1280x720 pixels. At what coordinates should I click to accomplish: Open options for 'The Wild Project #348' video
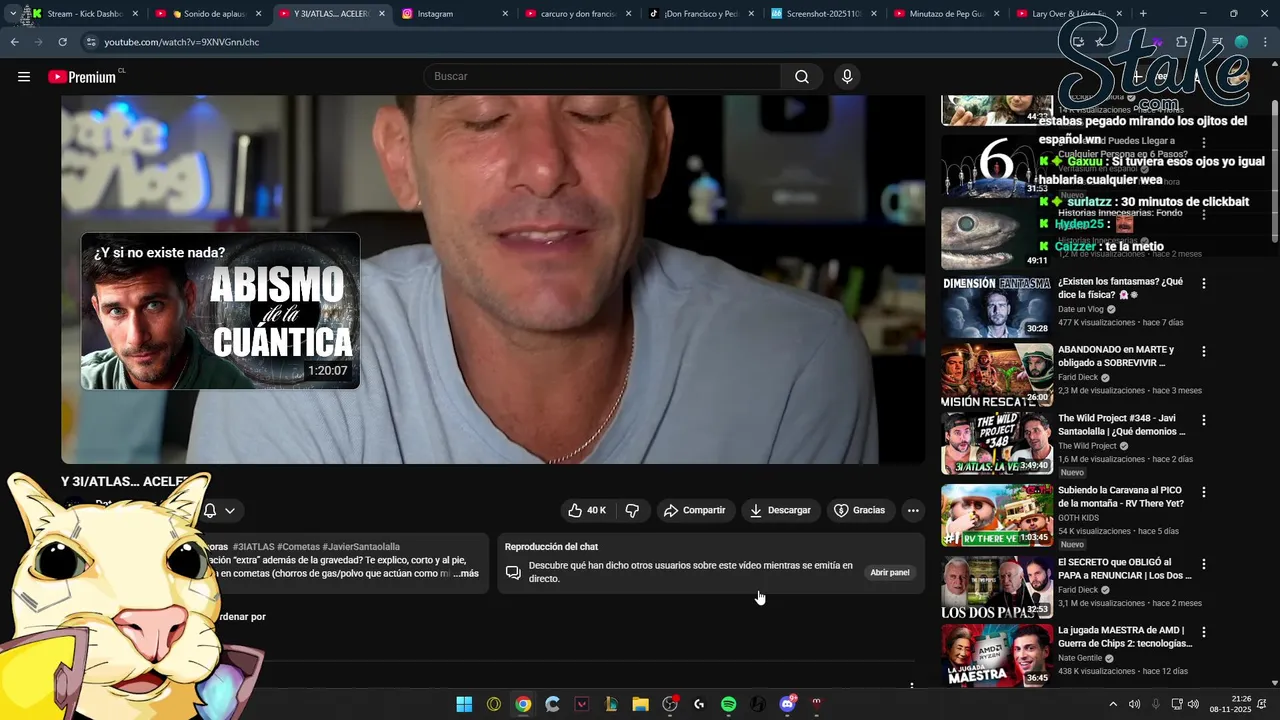[1204, 420]
